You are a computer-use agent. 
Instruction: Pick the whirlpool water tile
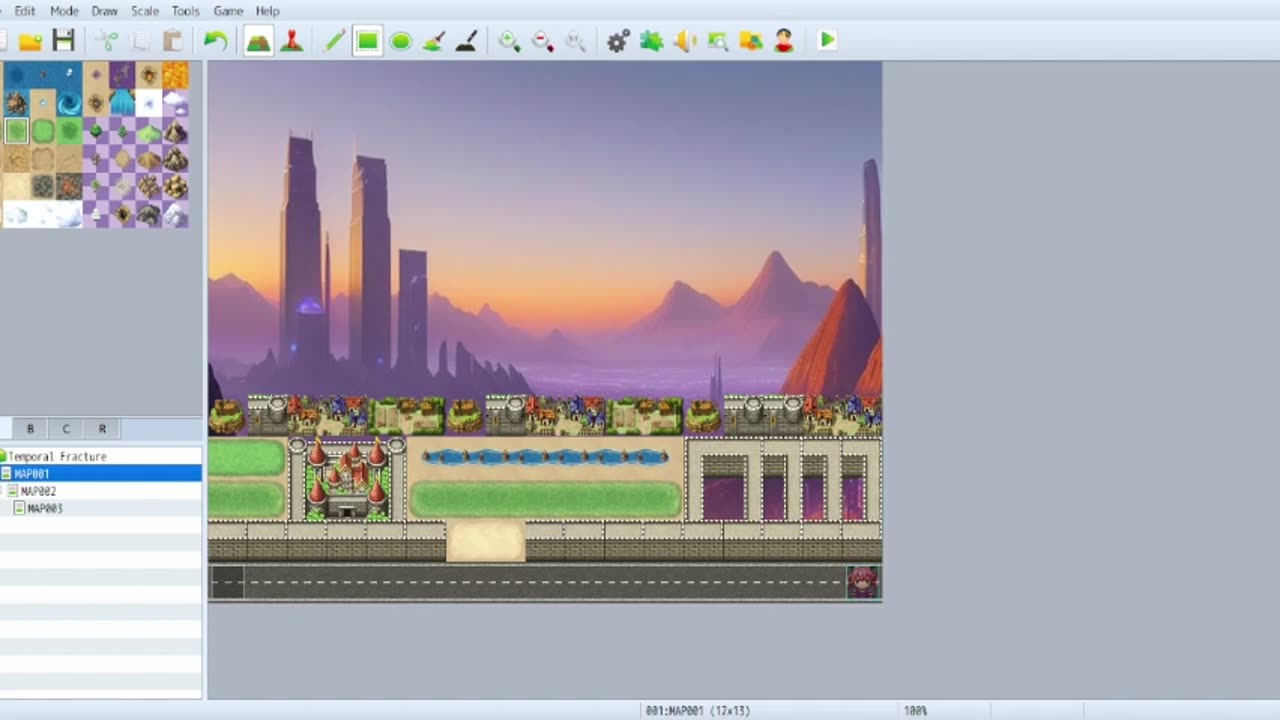69,104
